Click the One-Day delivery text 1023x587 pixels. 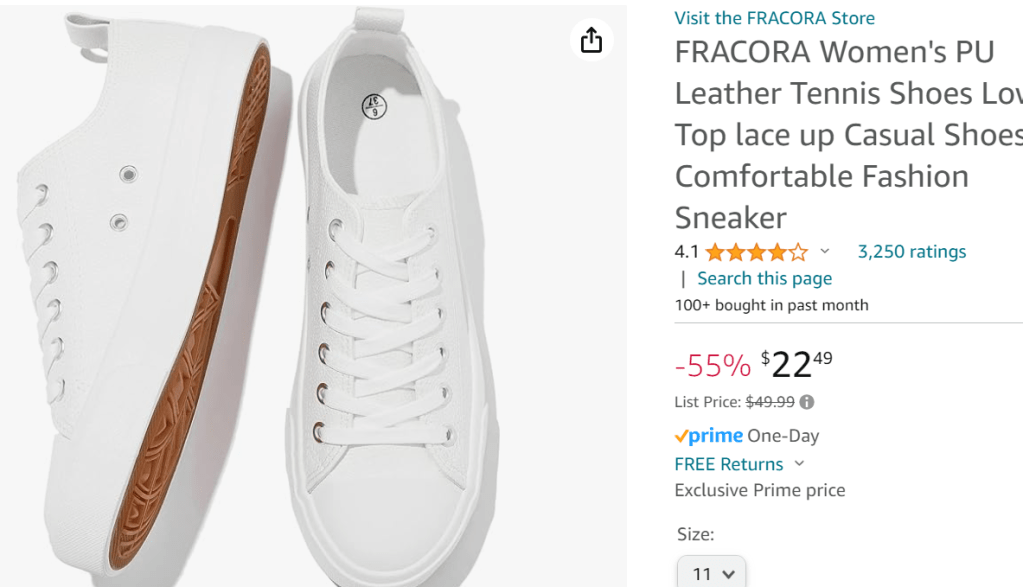(x=783, y=436)
